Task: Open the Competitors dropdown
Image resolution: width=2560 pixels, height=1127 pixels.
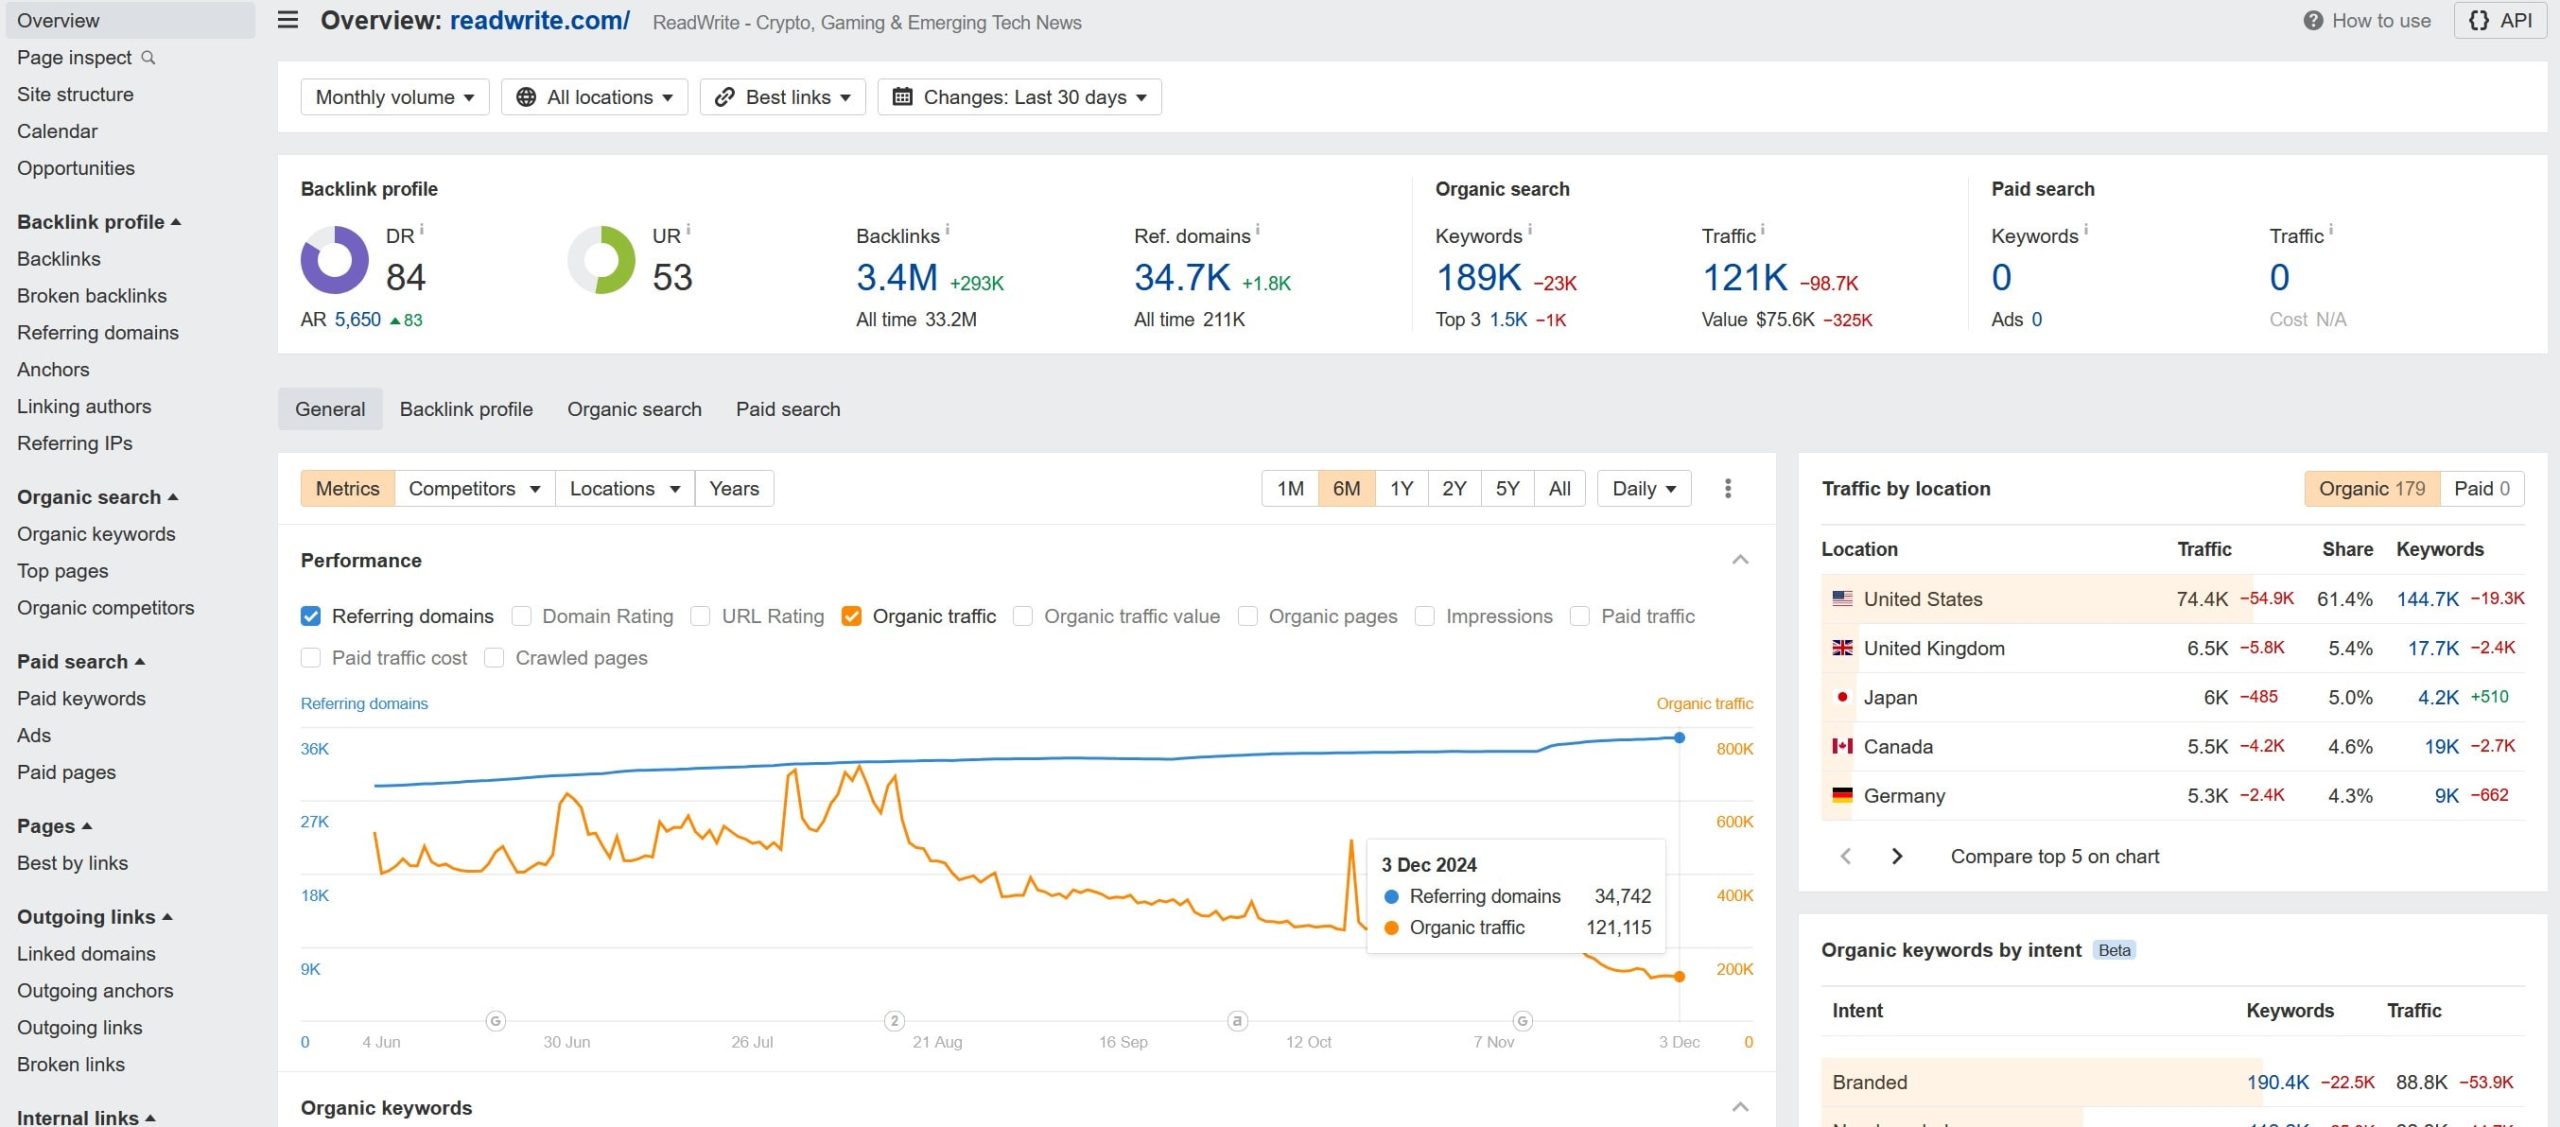Action: pyautogui.click(x=475, y=488)
